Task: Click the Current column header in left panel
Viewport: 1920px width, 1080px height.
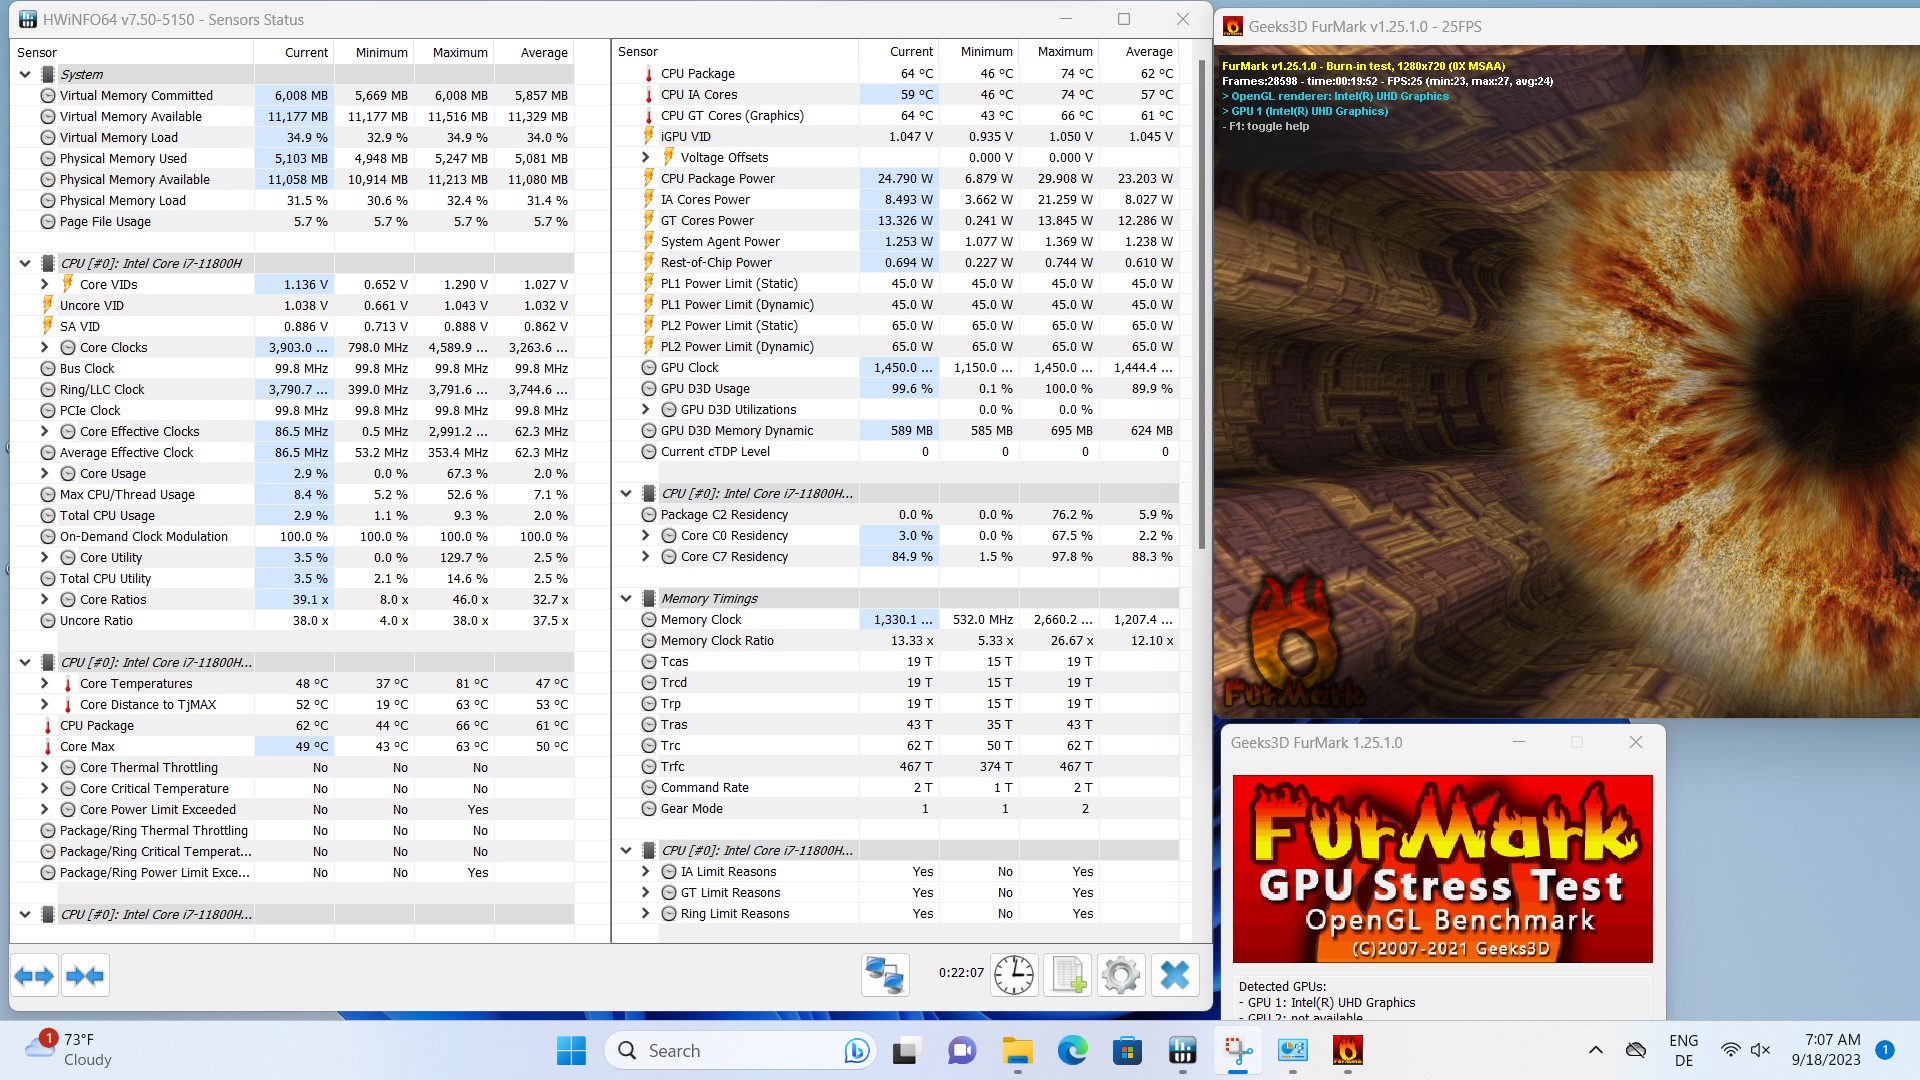Action: coord(294,52)
